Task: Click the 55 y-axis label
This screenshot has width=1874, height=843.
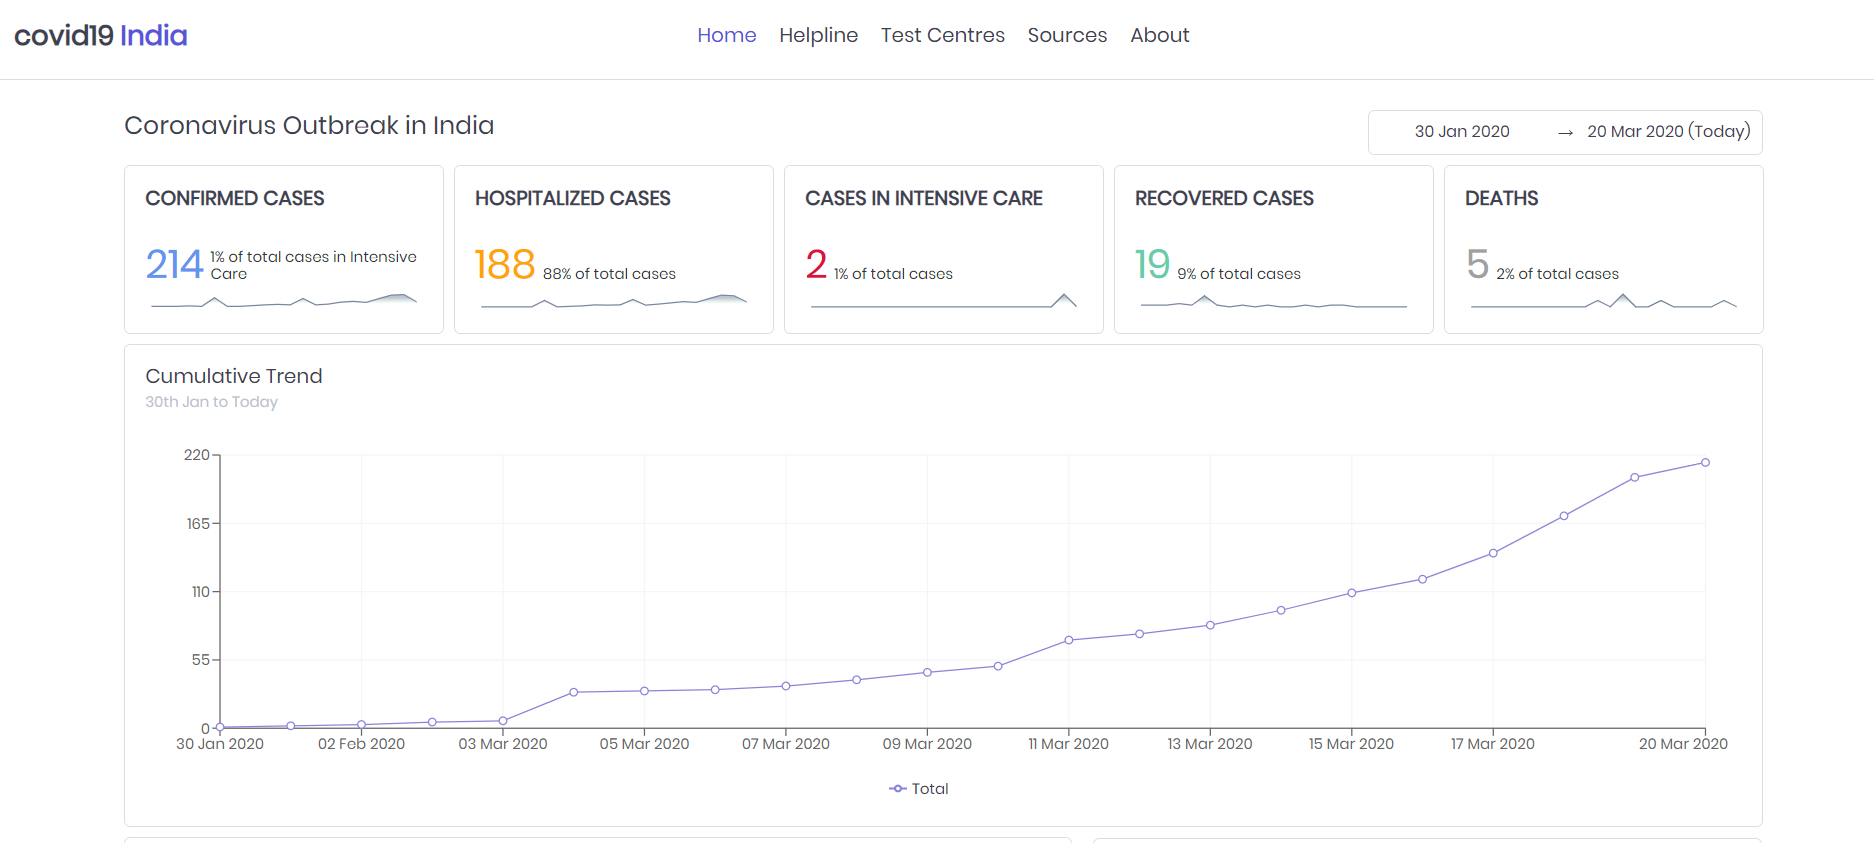Action: tap(201, 660)
